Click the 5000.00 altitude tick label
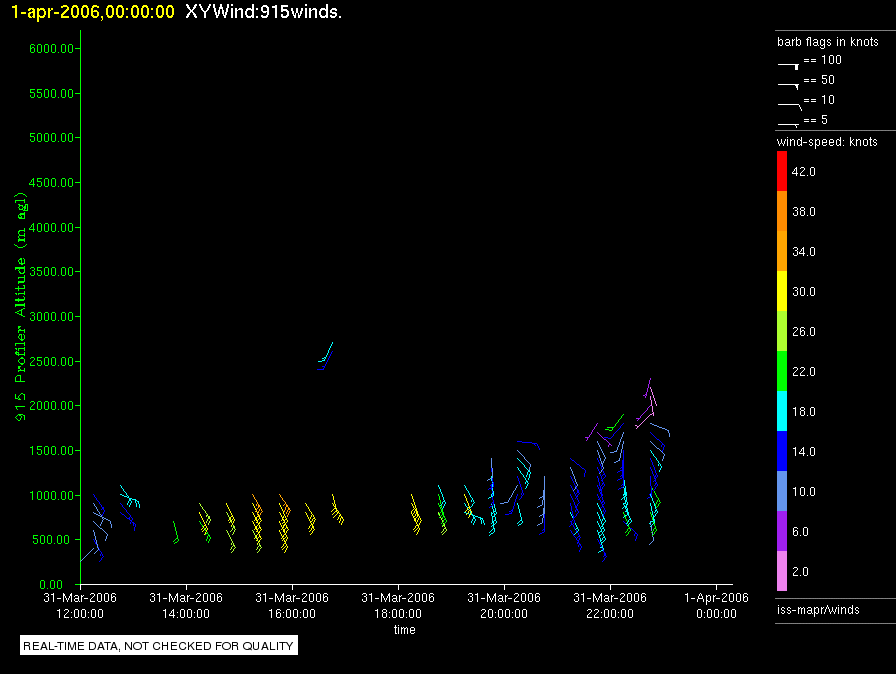Image resolution: width=896 pixels, height=674 pixels. point(52,138)
